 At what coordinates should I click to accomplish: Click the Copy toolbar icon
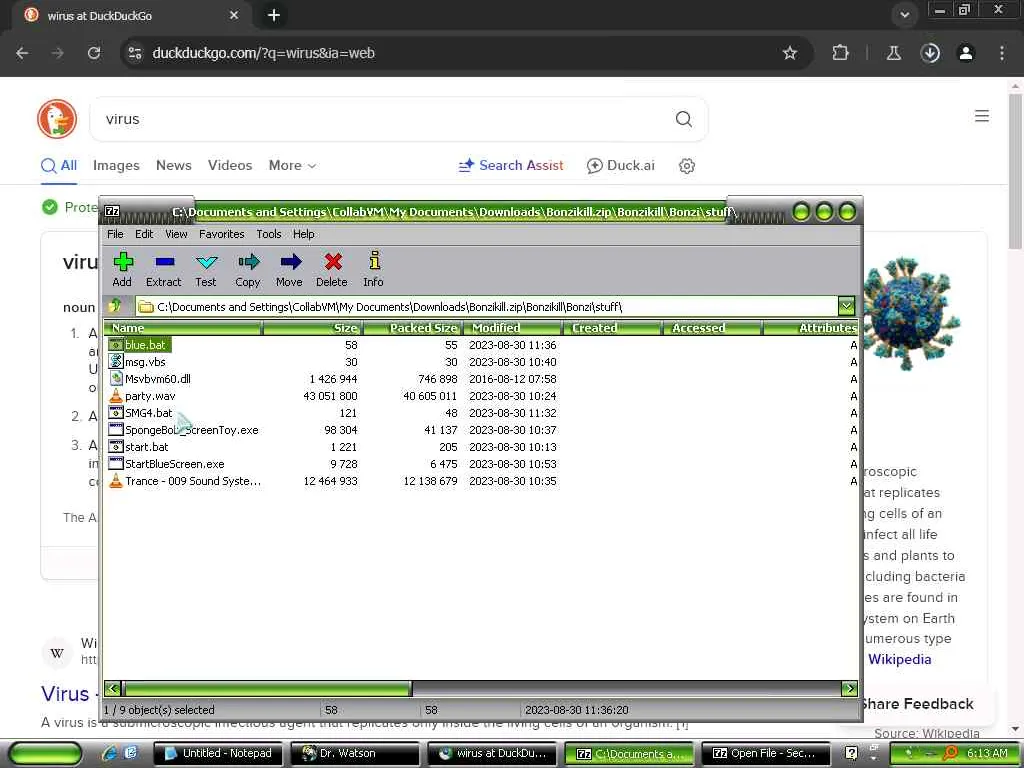[x=248, y=262]
